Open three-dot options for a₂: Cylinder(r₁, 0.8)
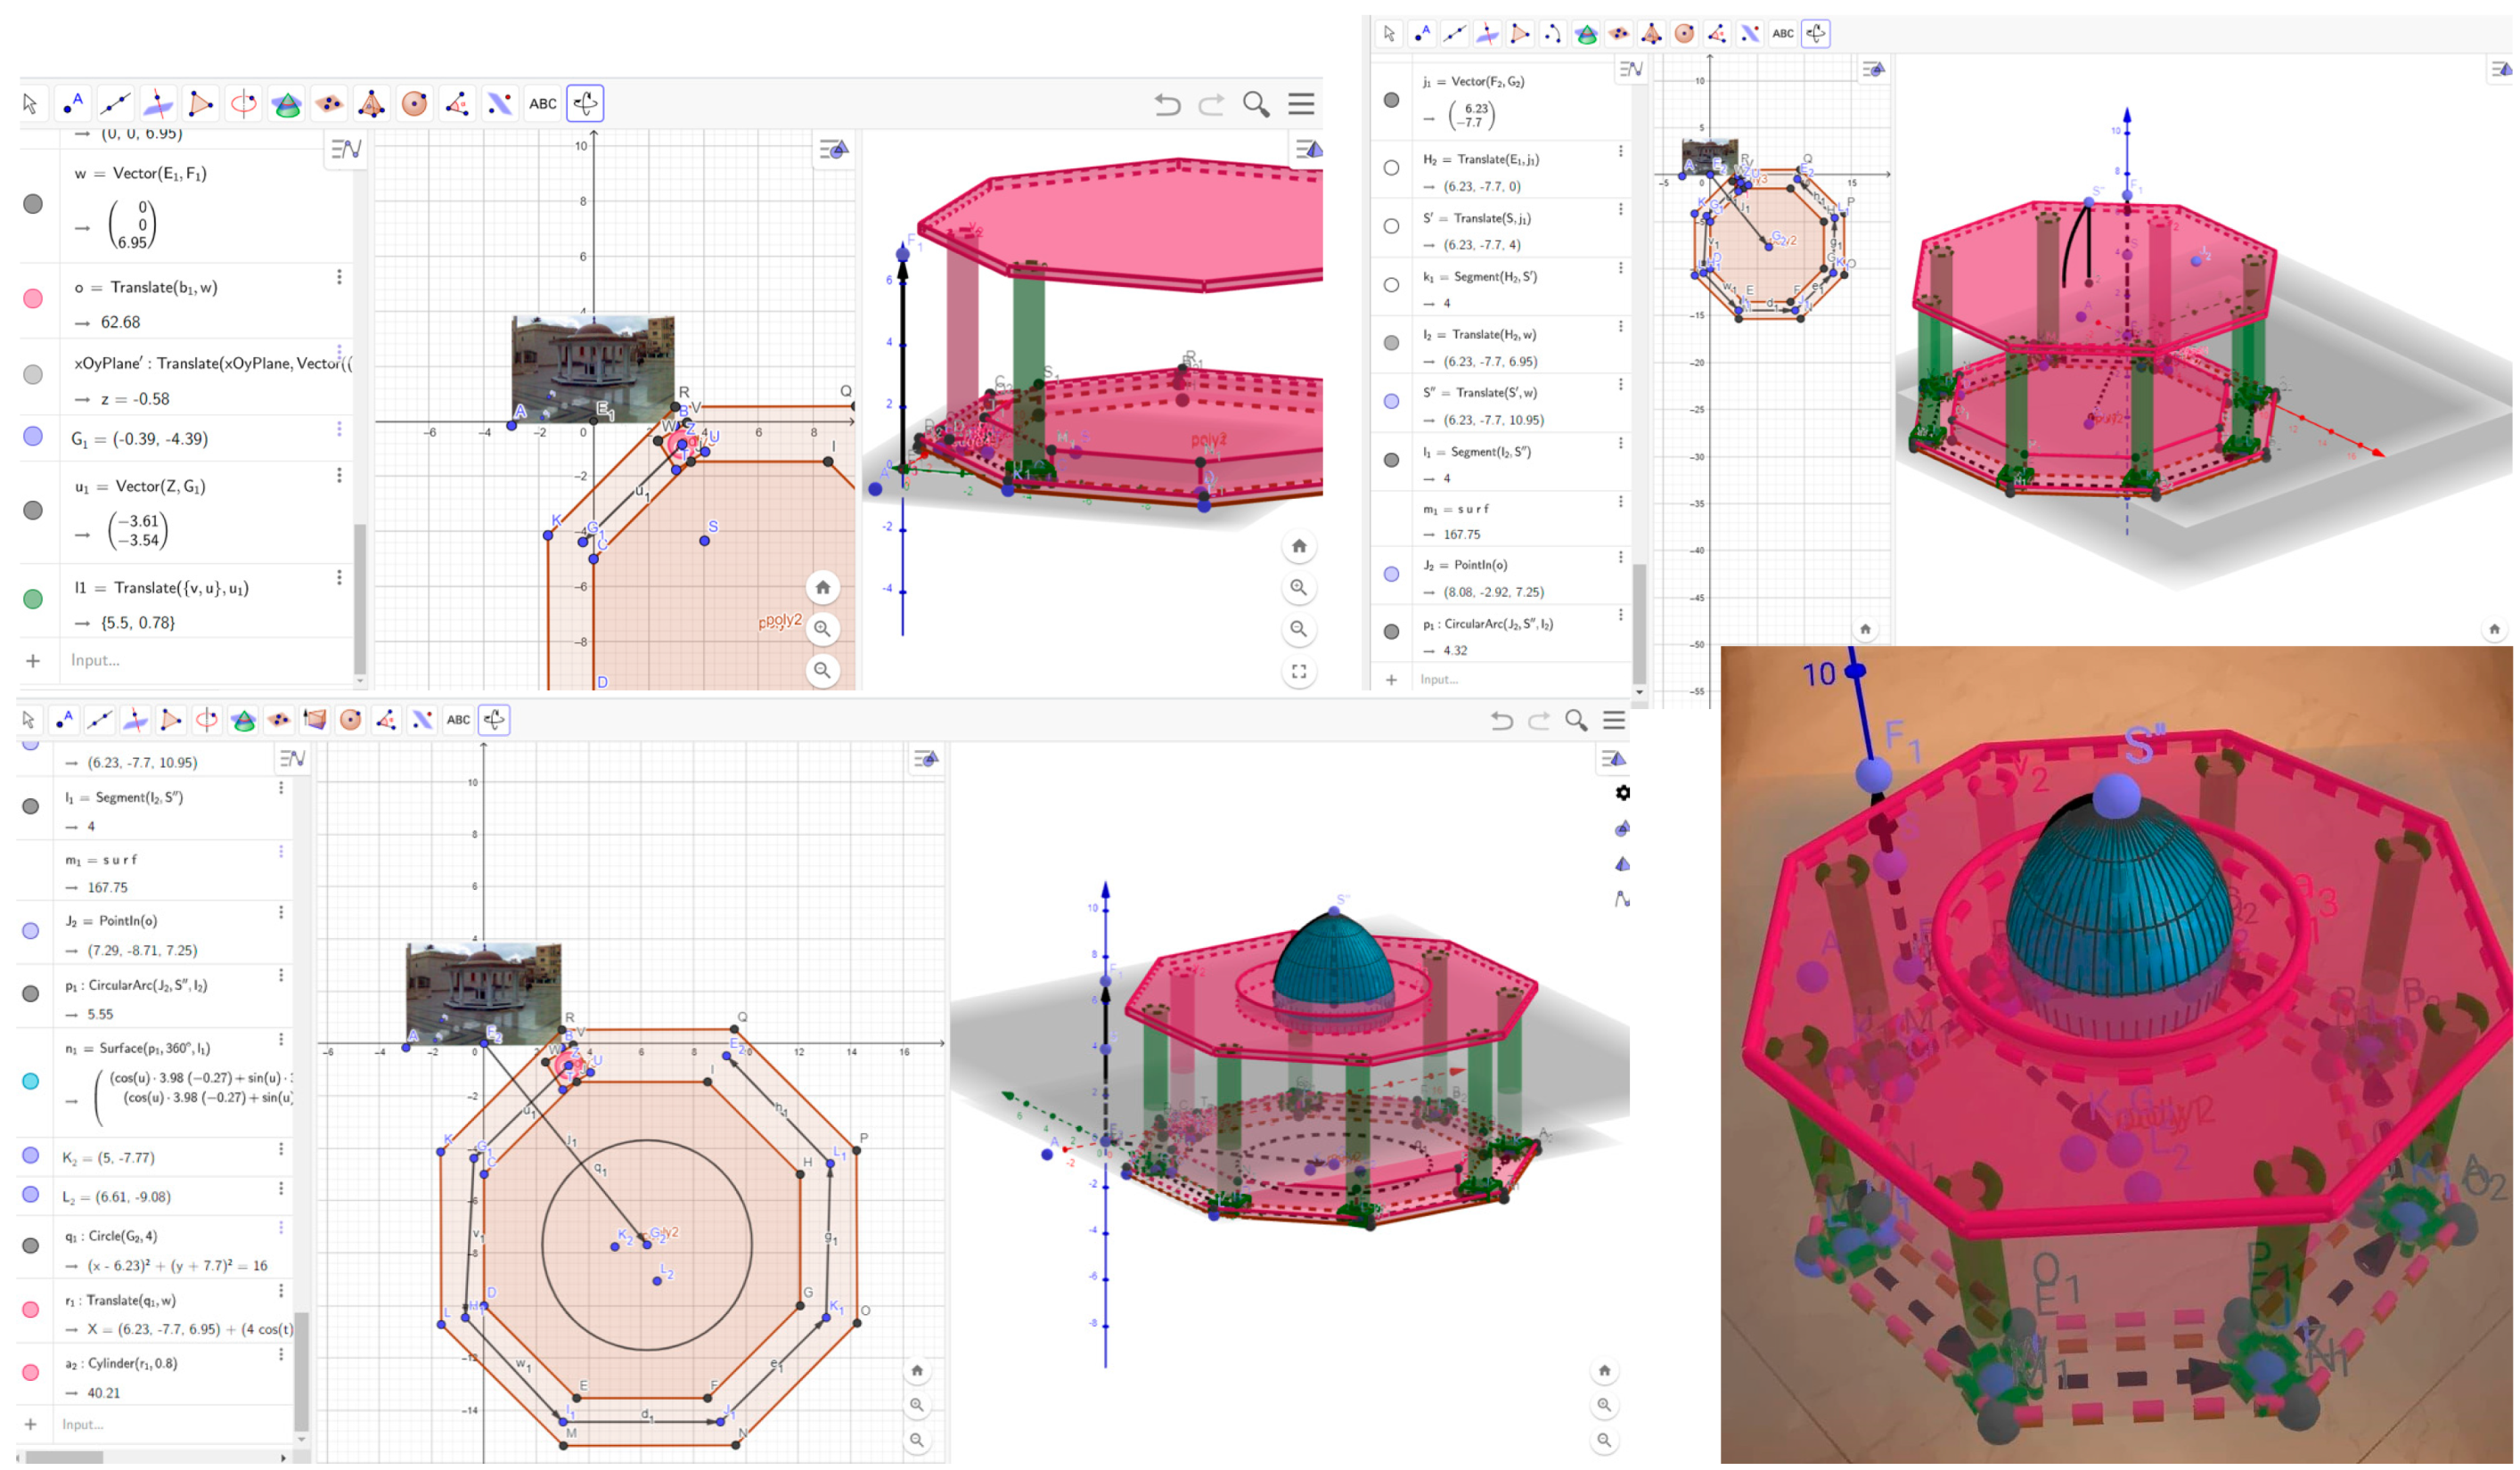This screenshot has height=1470, width=2520. 281,1354
